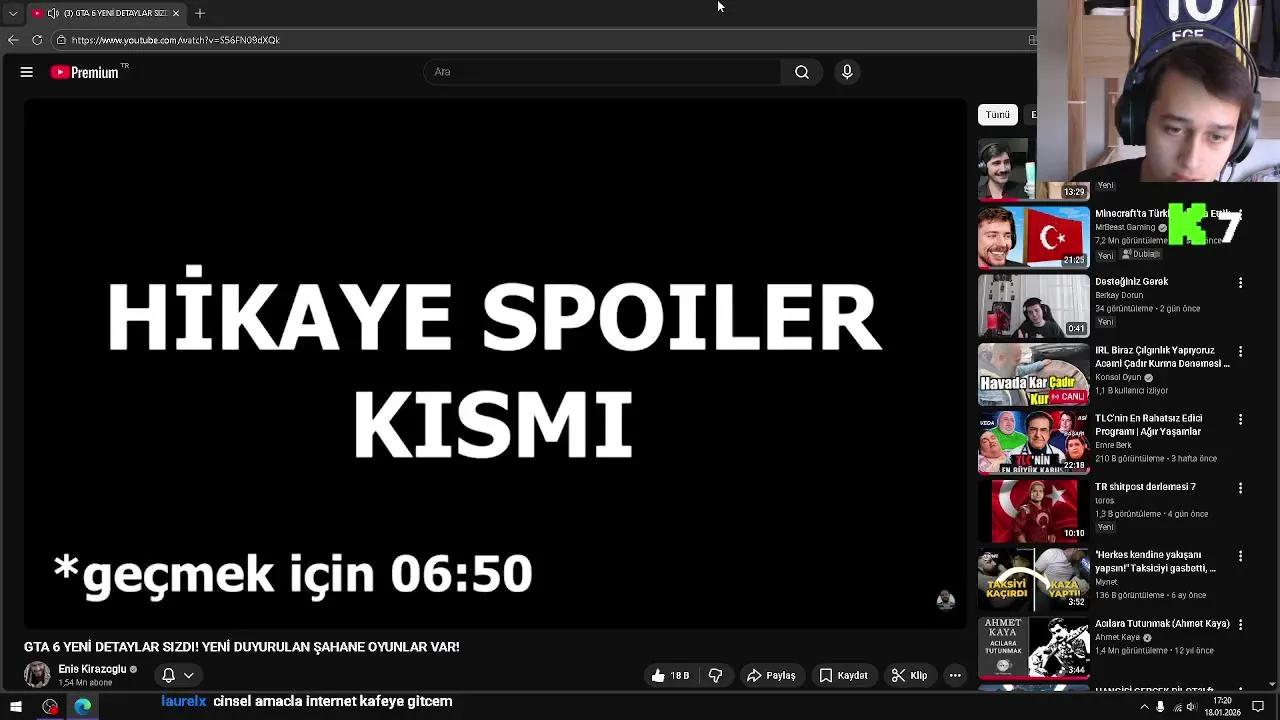Open the YouTube hamburger guide menu
1280x720 pixels.
pyautogui.click(x=27, y=72)
